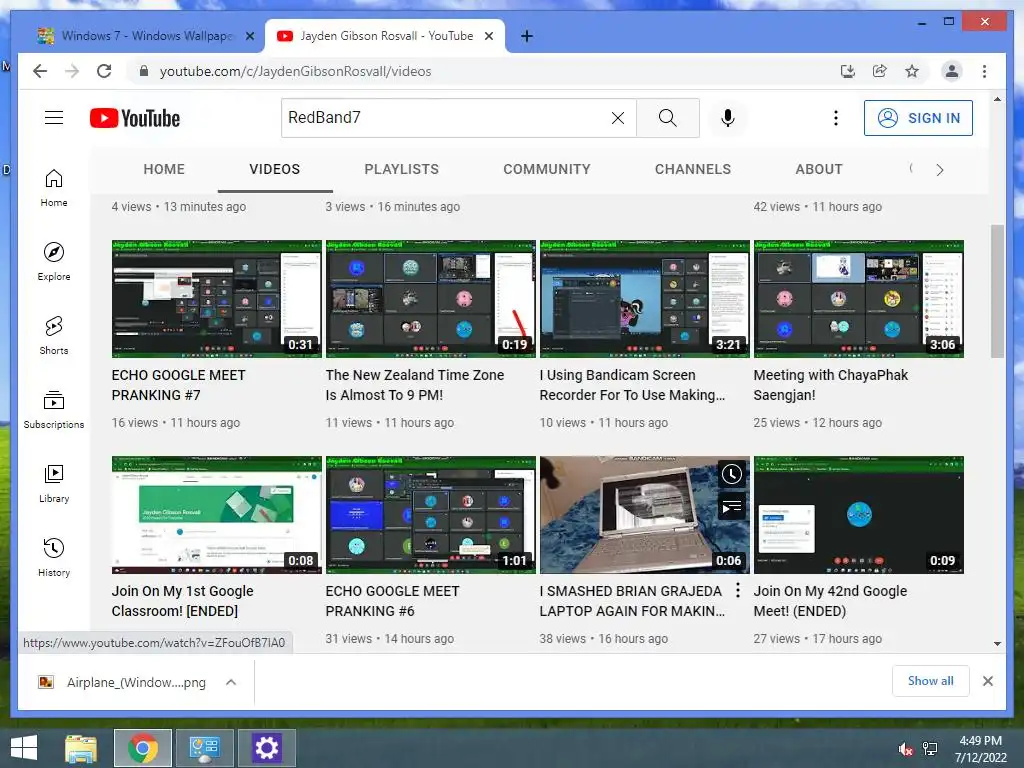The image size is (1024, 768).
Task: Open History in sidebar
Action: tap(54, 557)
